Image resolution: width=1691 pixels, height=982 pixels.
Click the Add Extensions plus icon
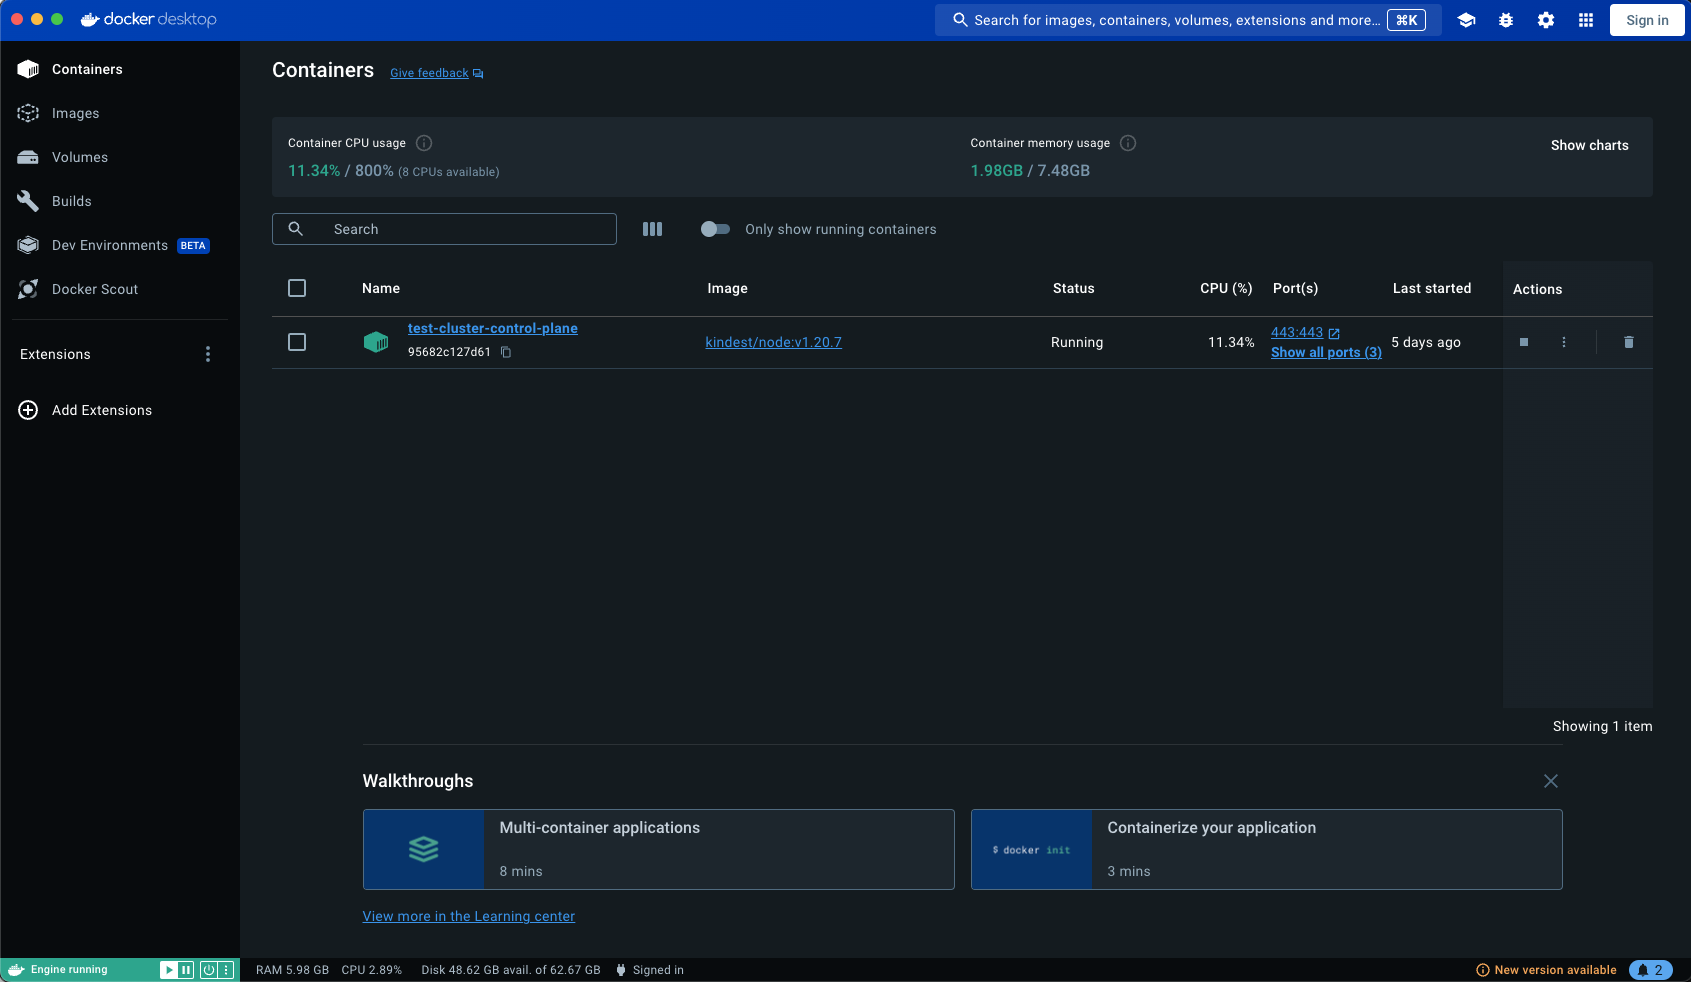click(28, 410)
